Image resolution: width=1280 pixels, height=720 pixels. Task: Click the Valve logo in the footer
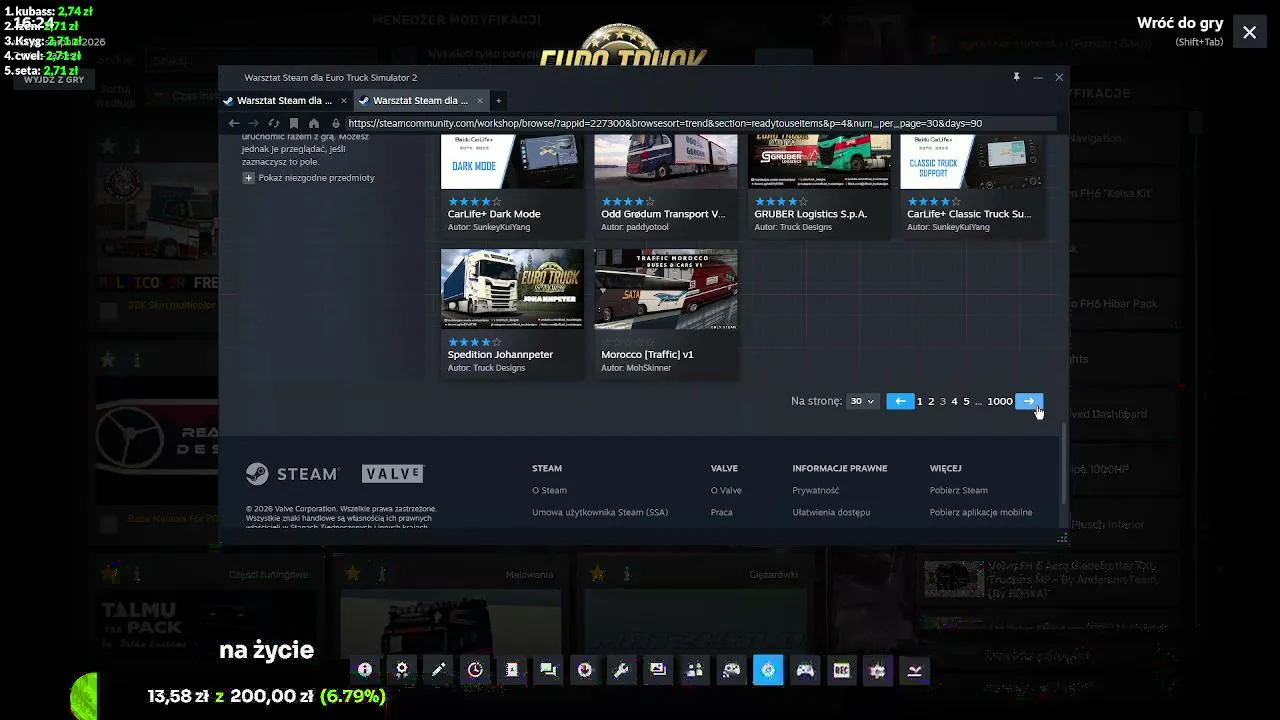[x=393, y=474]
